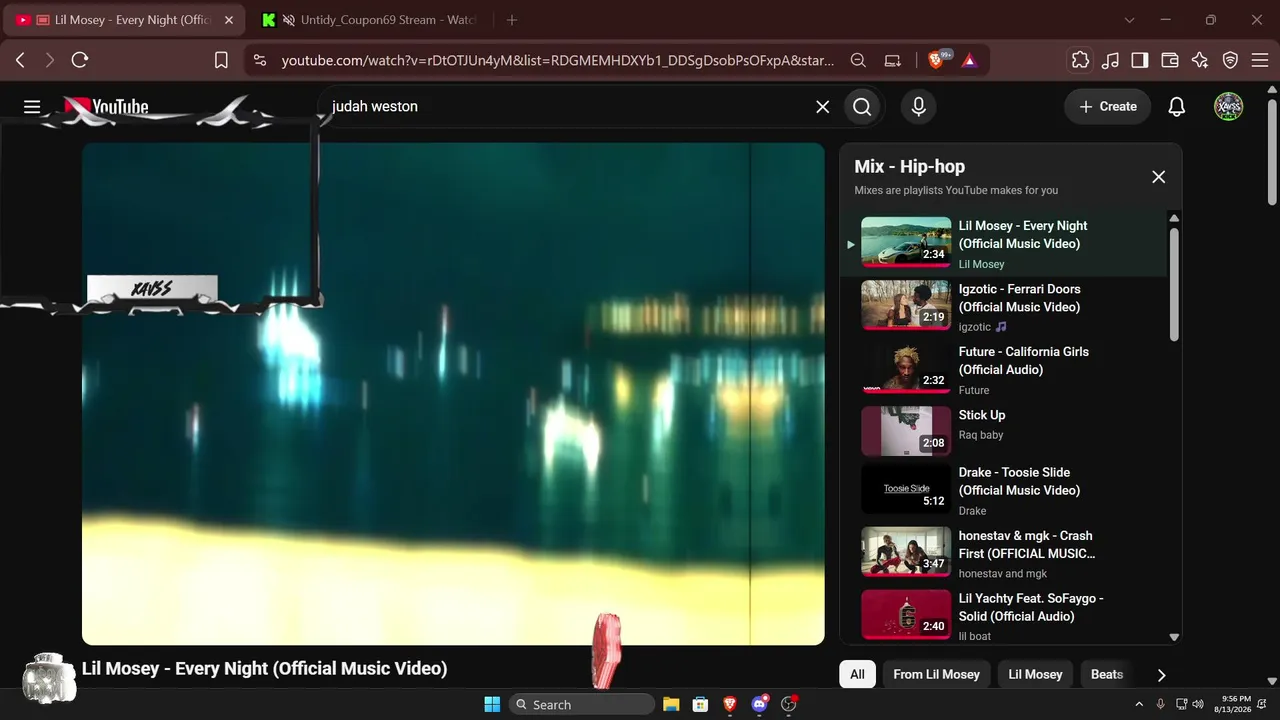Open Discord from the taskbar
Screen dimensions: 1280x720
(759, 704)
